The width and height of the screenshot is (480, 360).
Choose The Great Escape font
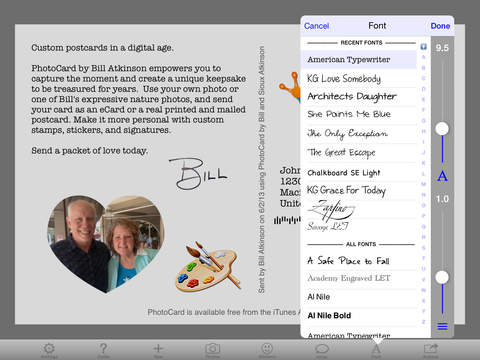tap(359, 153)
